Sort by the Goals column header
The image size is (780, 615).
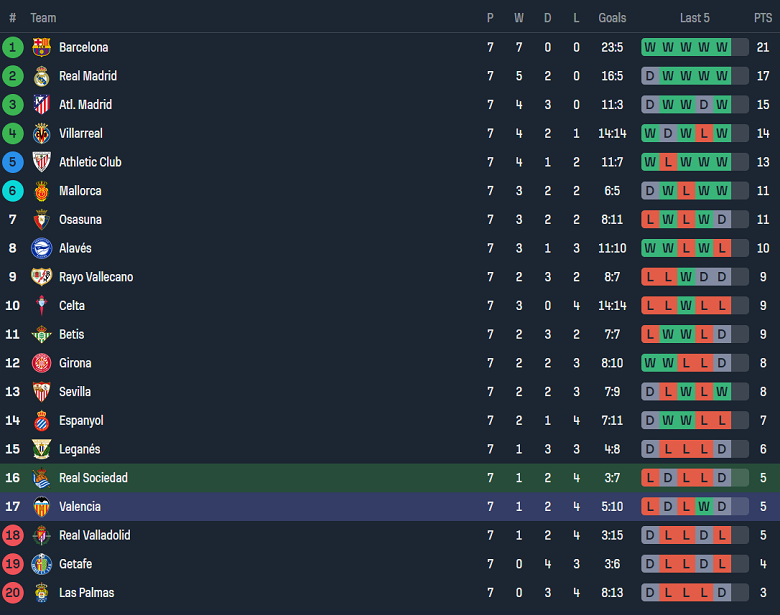click(x=612, y=18)
